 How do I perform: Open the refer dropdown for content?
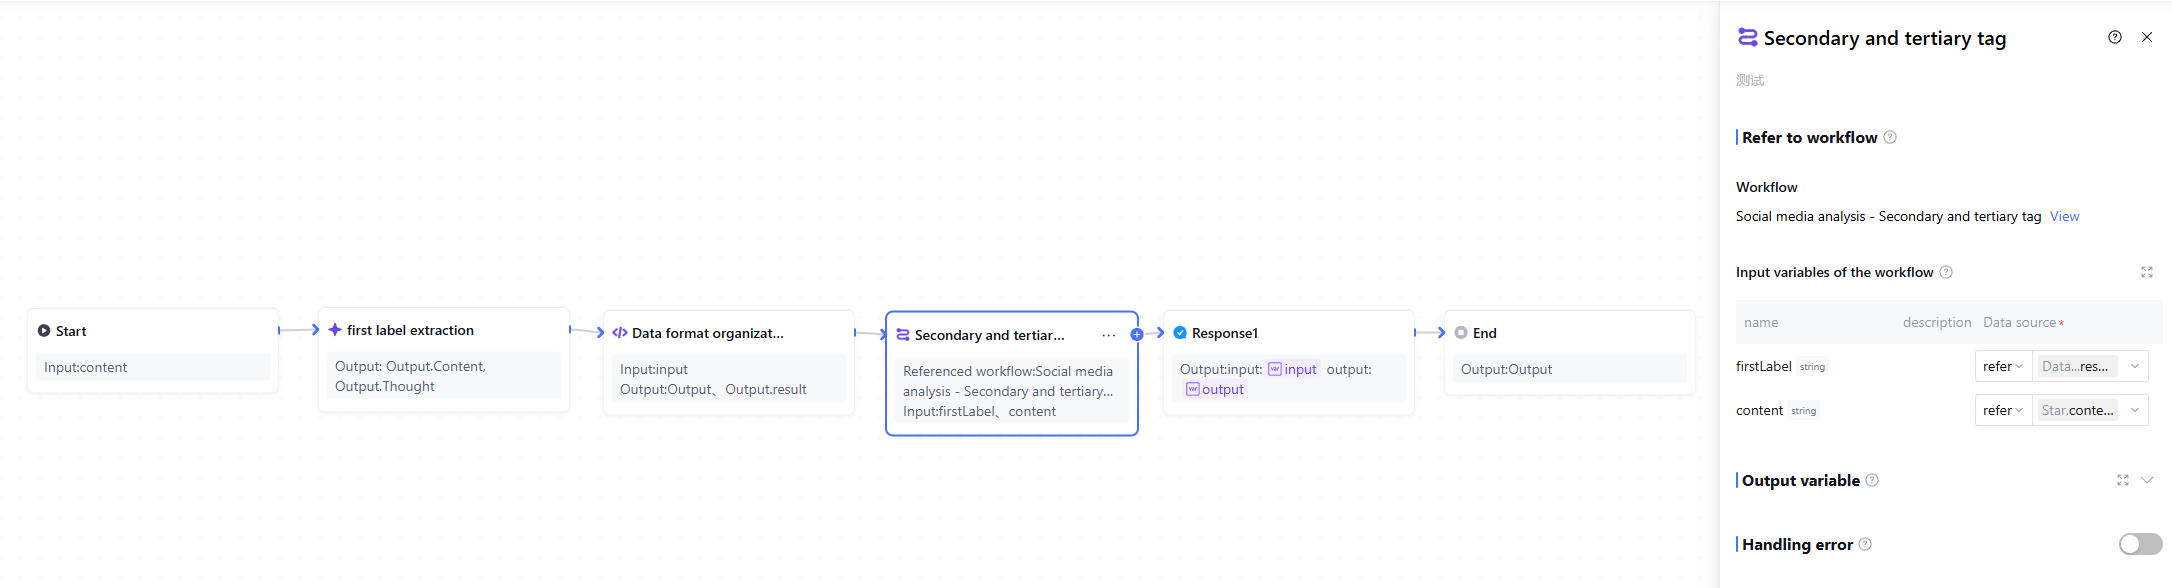point(2003,411)
